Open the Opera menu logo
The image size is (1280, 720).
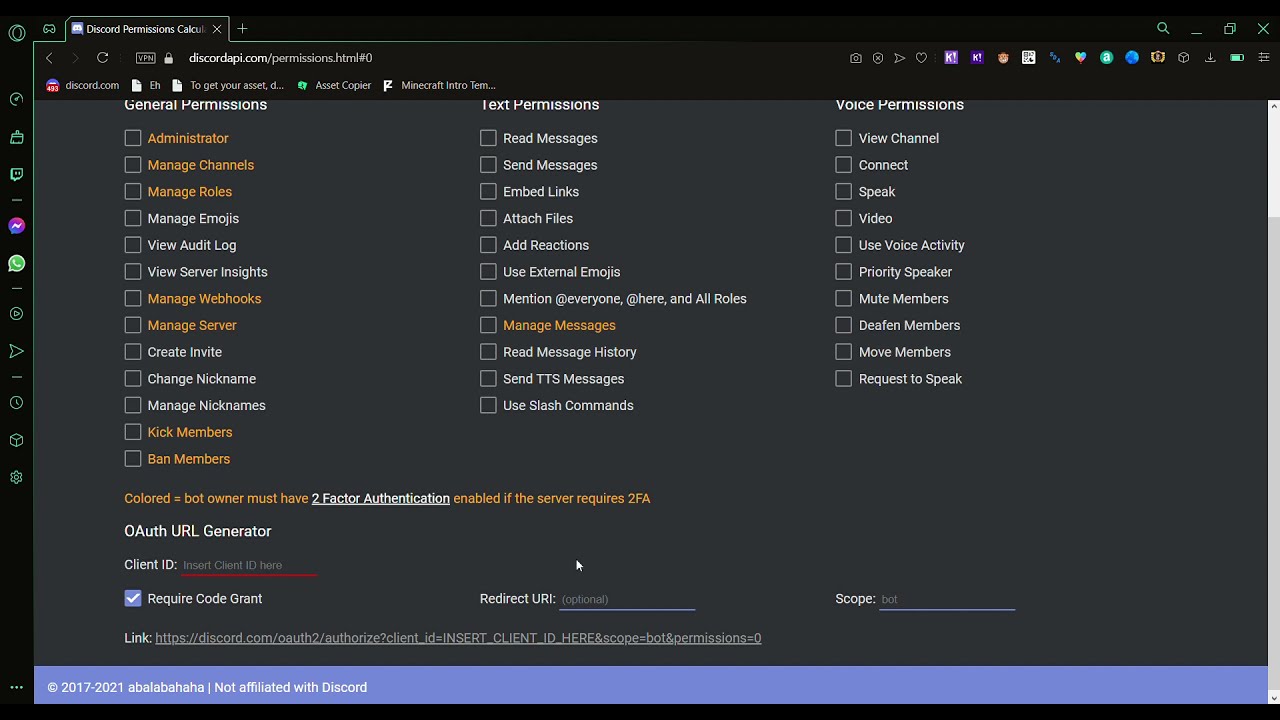click(x=17, y=33)
